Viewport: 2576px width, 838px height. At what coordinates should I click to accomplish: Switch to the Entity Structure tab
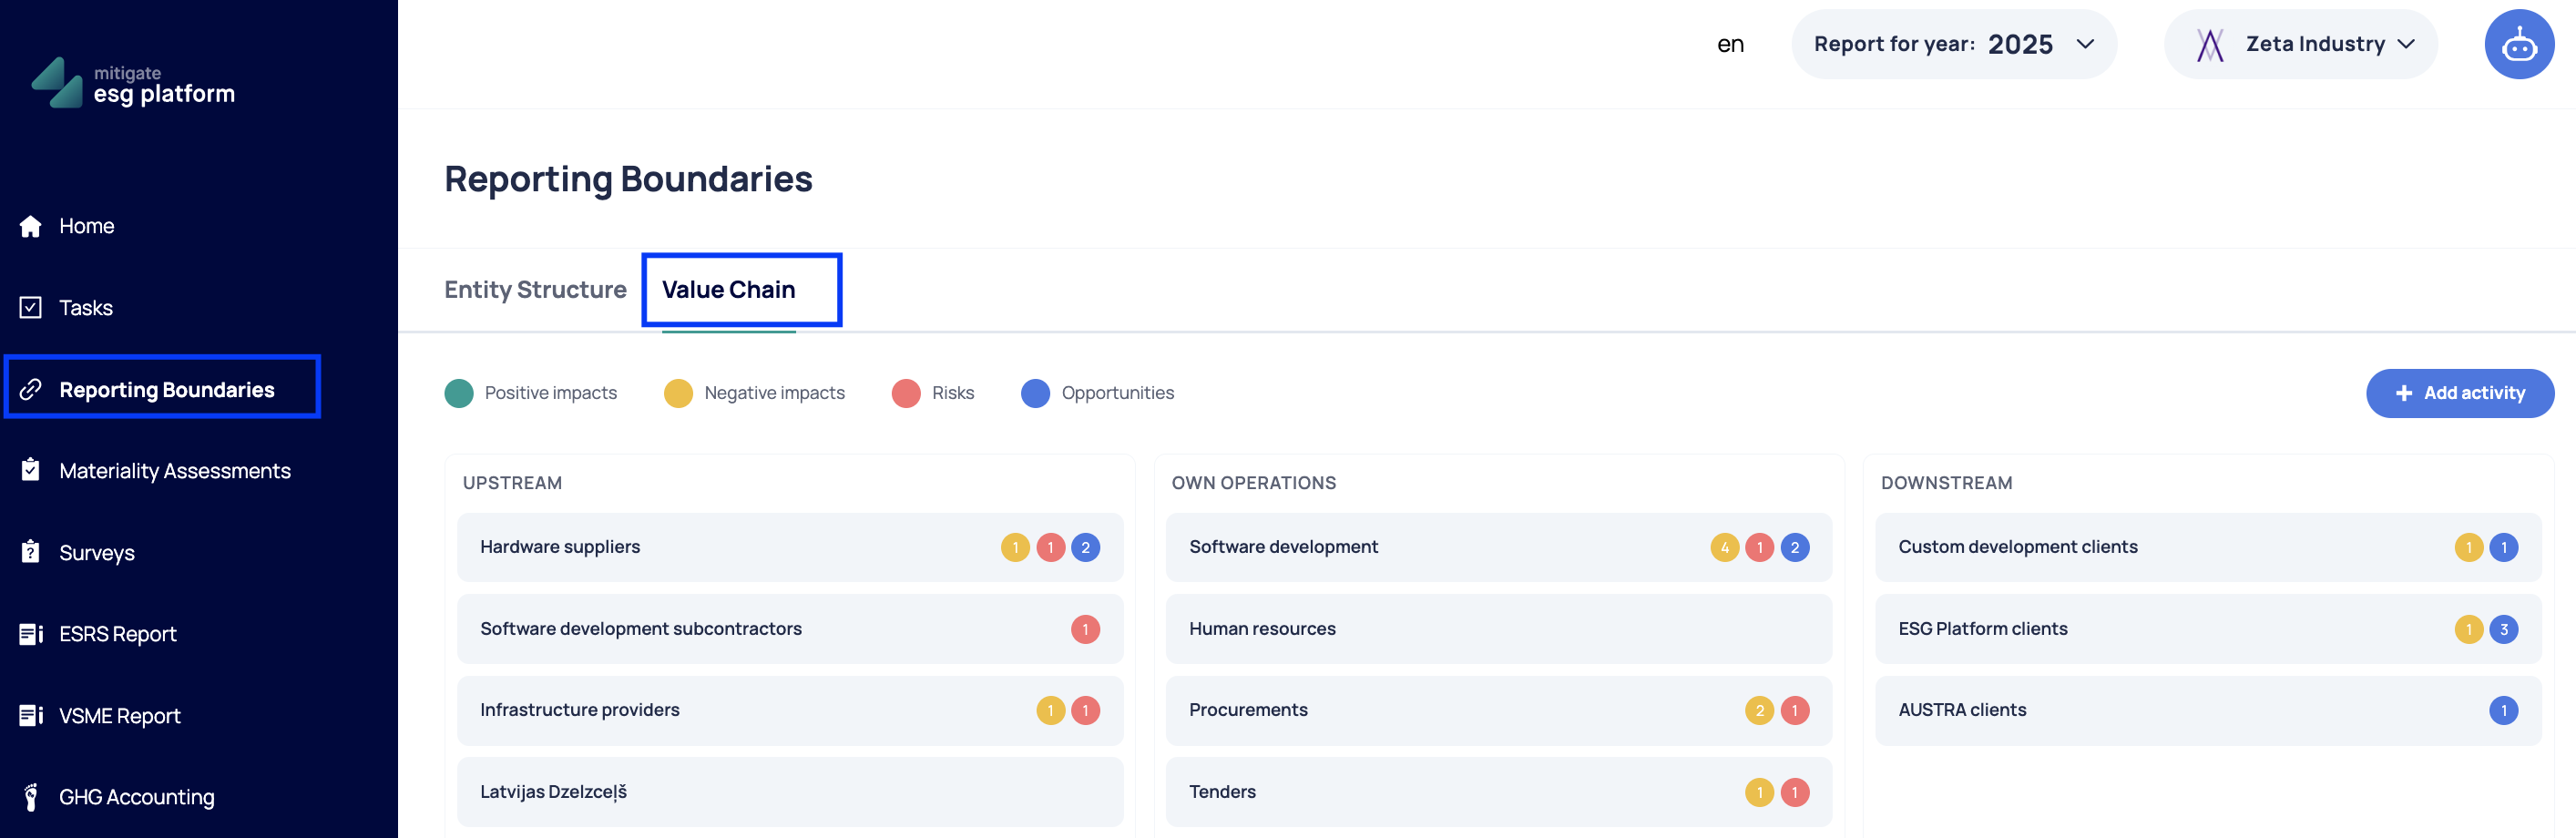tap(535, 290)
